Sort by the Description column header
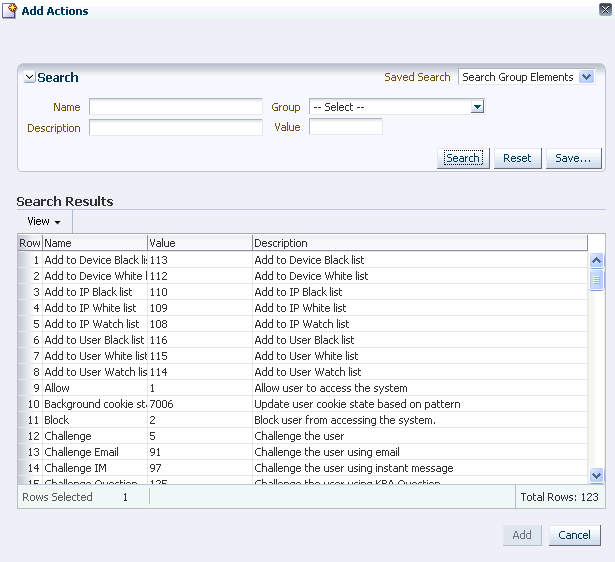Image resolution: width=615 pixels, height=562 pixels. point(420,243)
